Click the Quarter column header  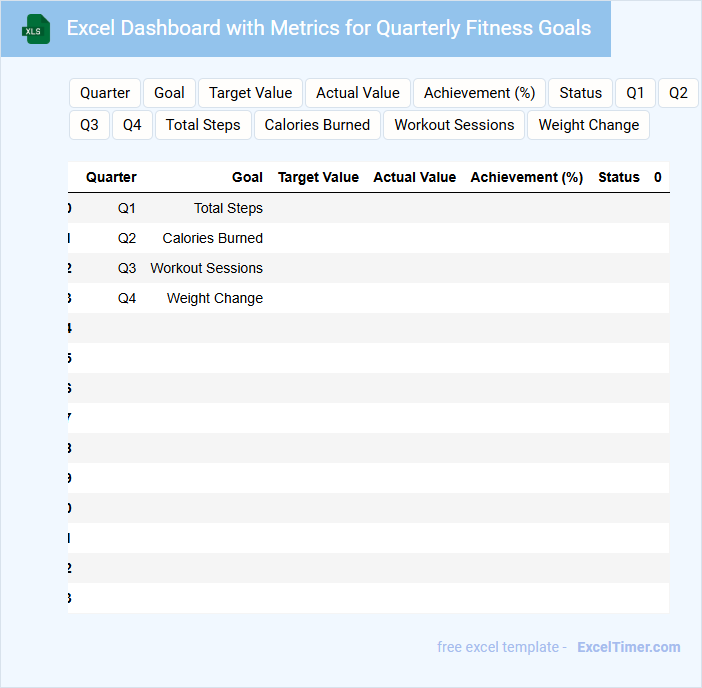point(111,177)
